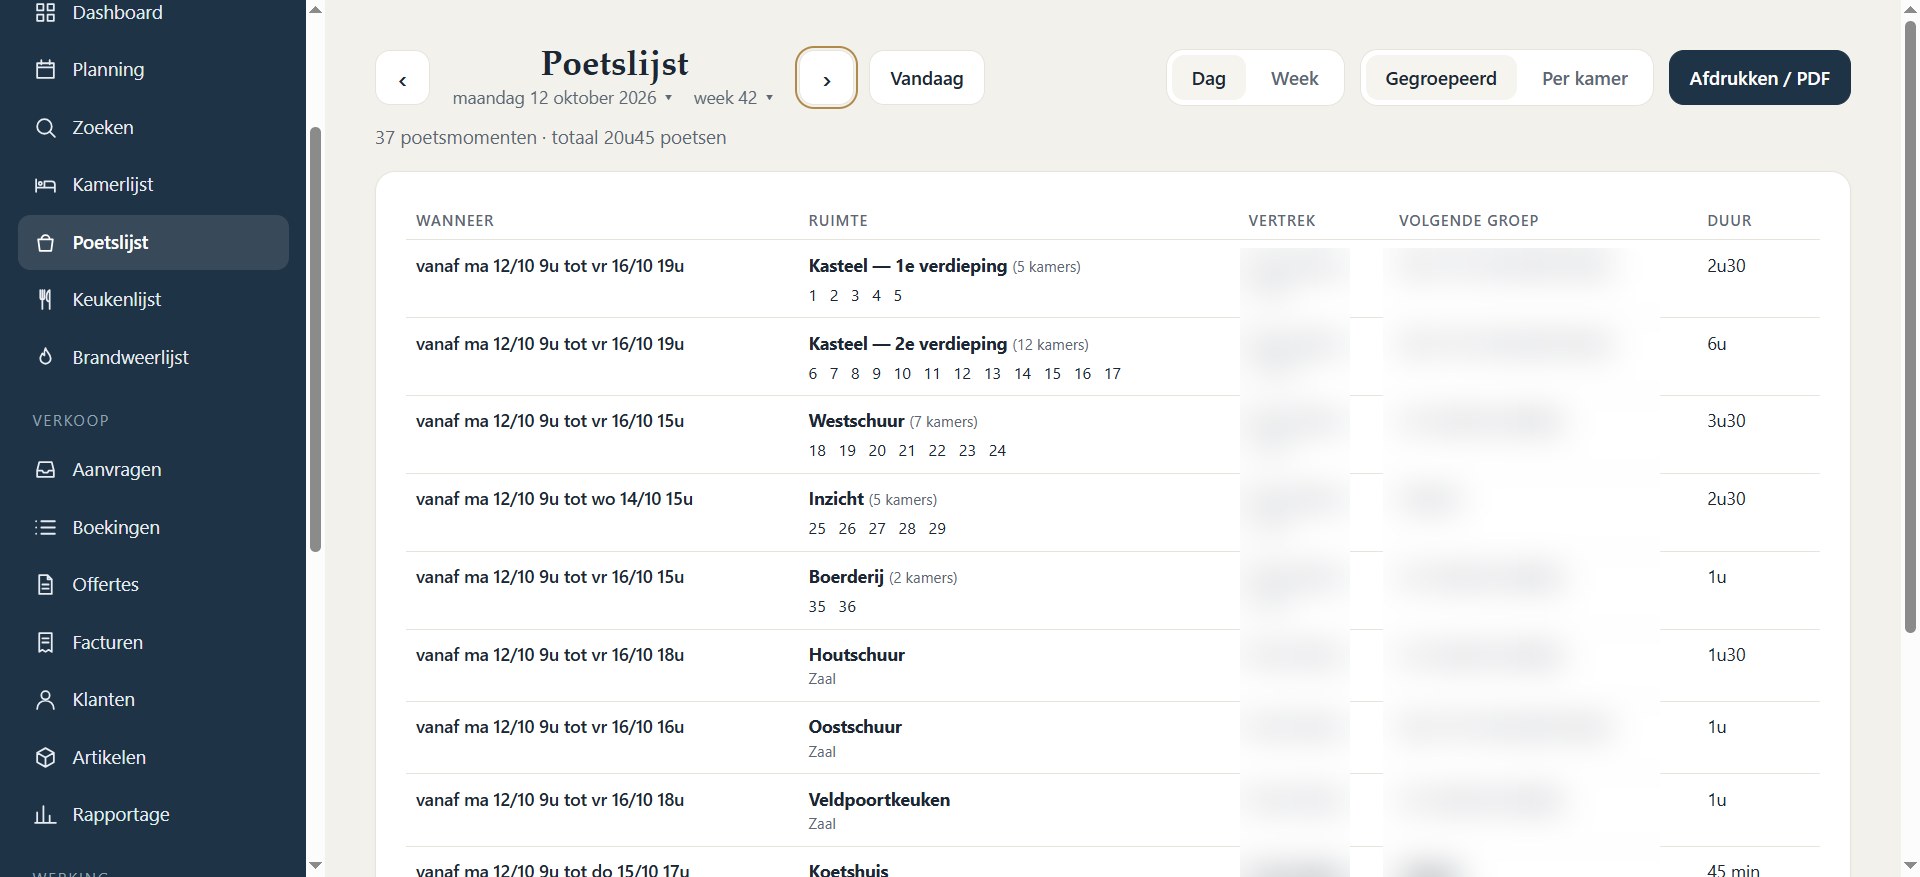Click the Zoeken magnifier icon
This screenshot has height=877, width=1920.
[45, 128]
